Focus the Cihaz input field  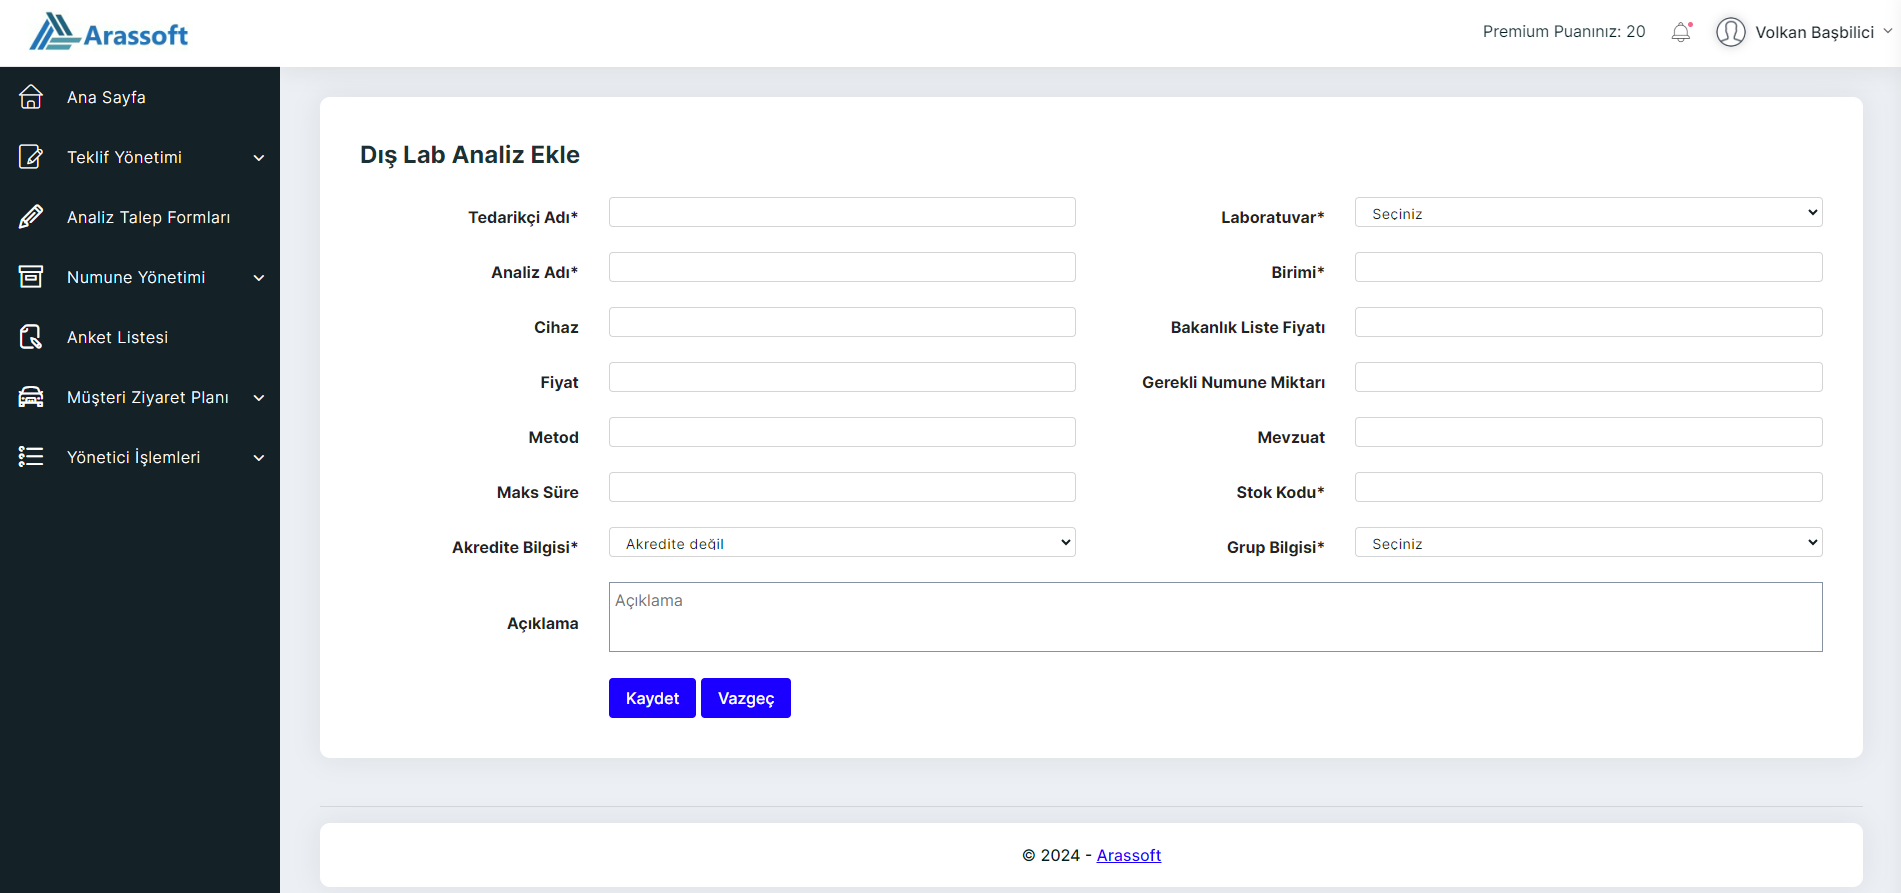coord(842,322)
